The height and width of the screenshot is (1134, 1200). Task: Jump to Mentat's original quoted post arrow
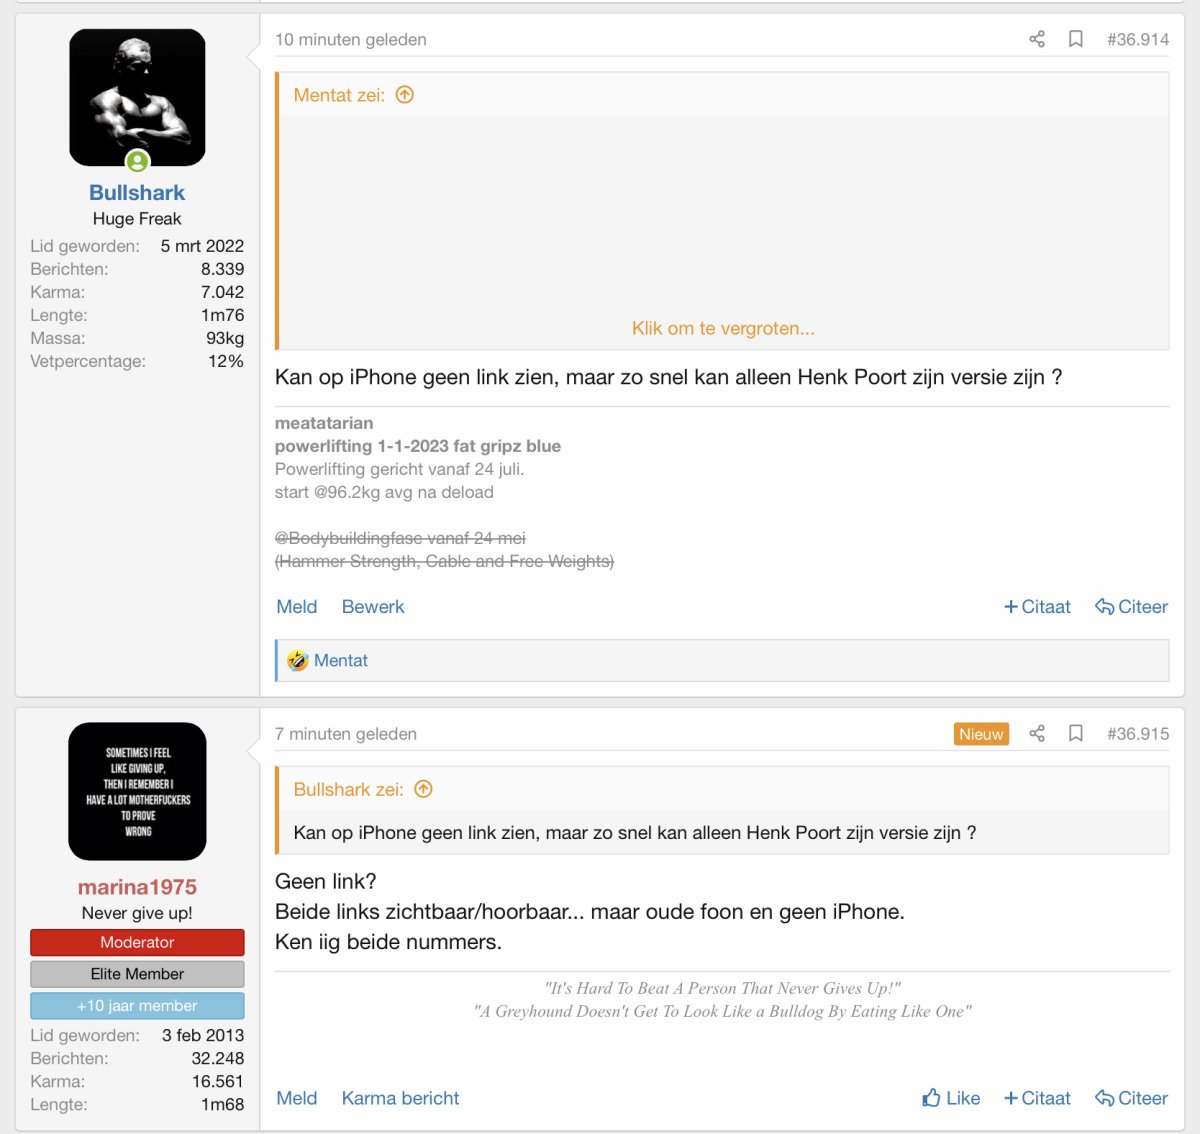tap(405, 95)
